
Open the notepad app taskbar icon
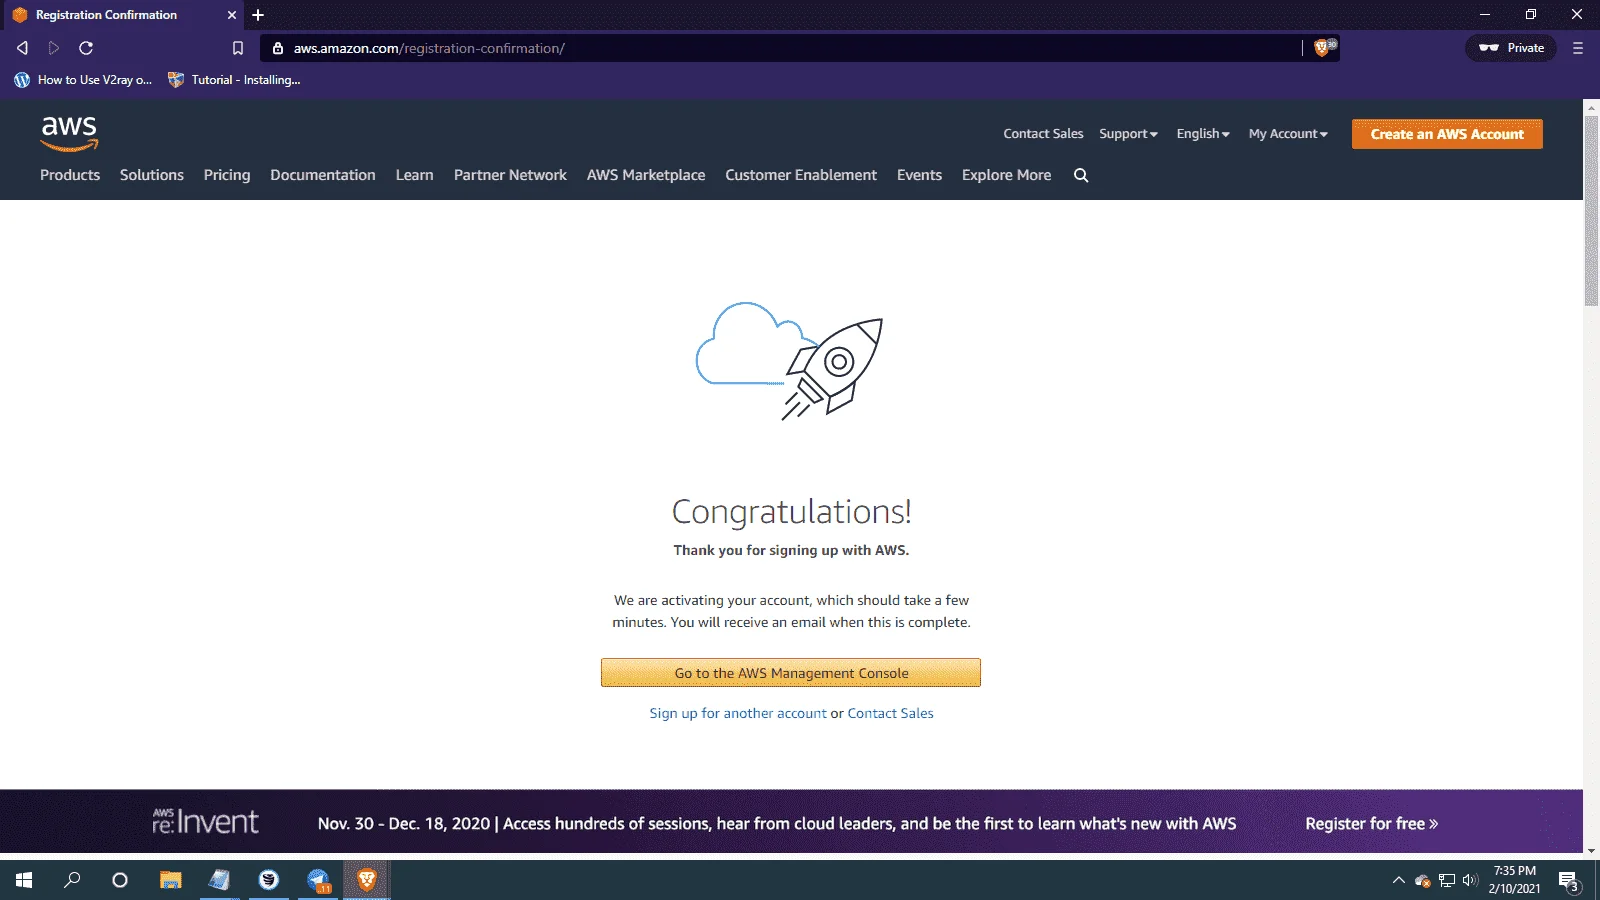219,880
